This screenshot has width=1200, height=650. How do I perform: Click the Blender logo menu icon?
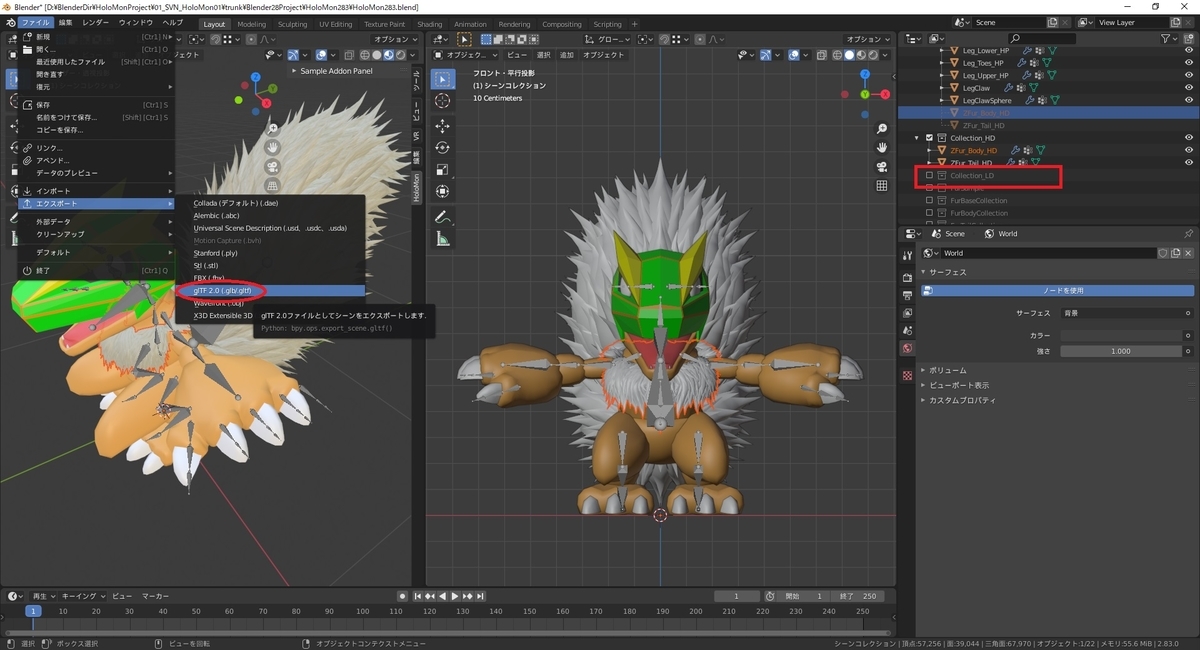[x=11, y=23]
